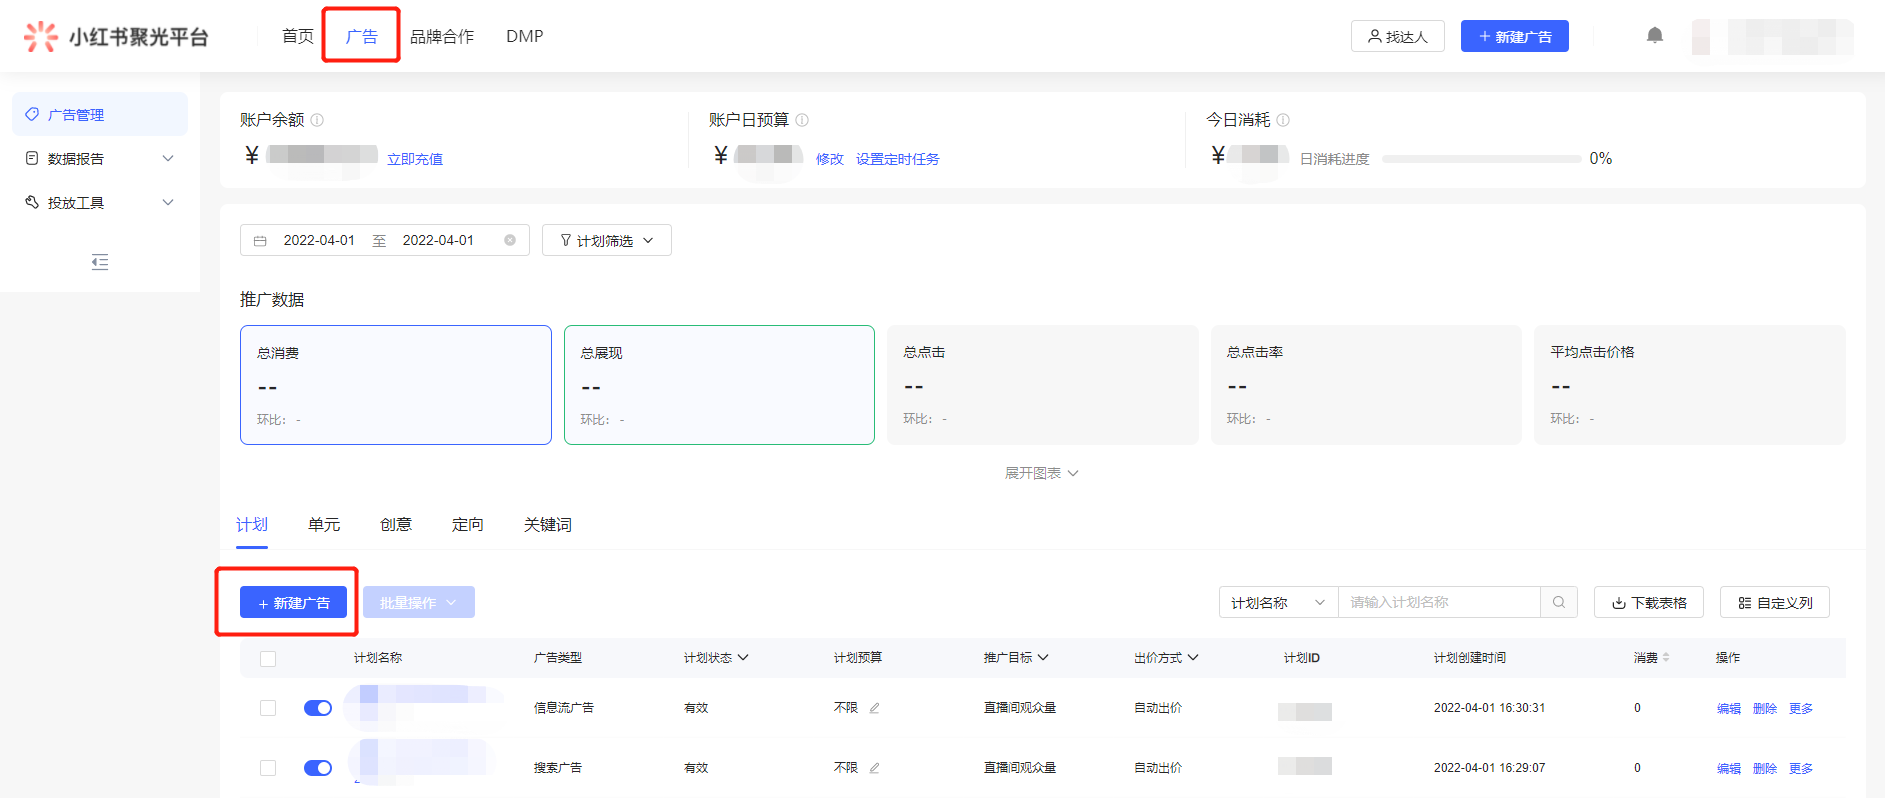Switch to the 计划 tab
Image resolution: width=1885 pixels, height=798 pixels.
coord(252,525)
